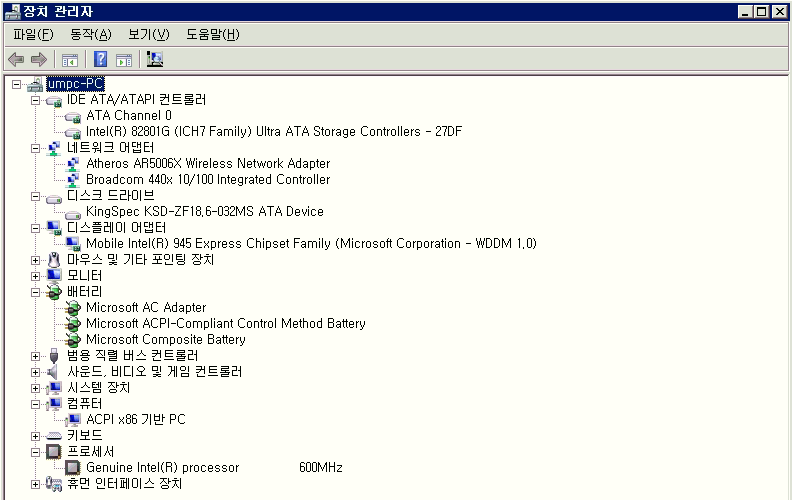
Task: Maximize the 장치 관리자 window
Action: click(762, 12)
